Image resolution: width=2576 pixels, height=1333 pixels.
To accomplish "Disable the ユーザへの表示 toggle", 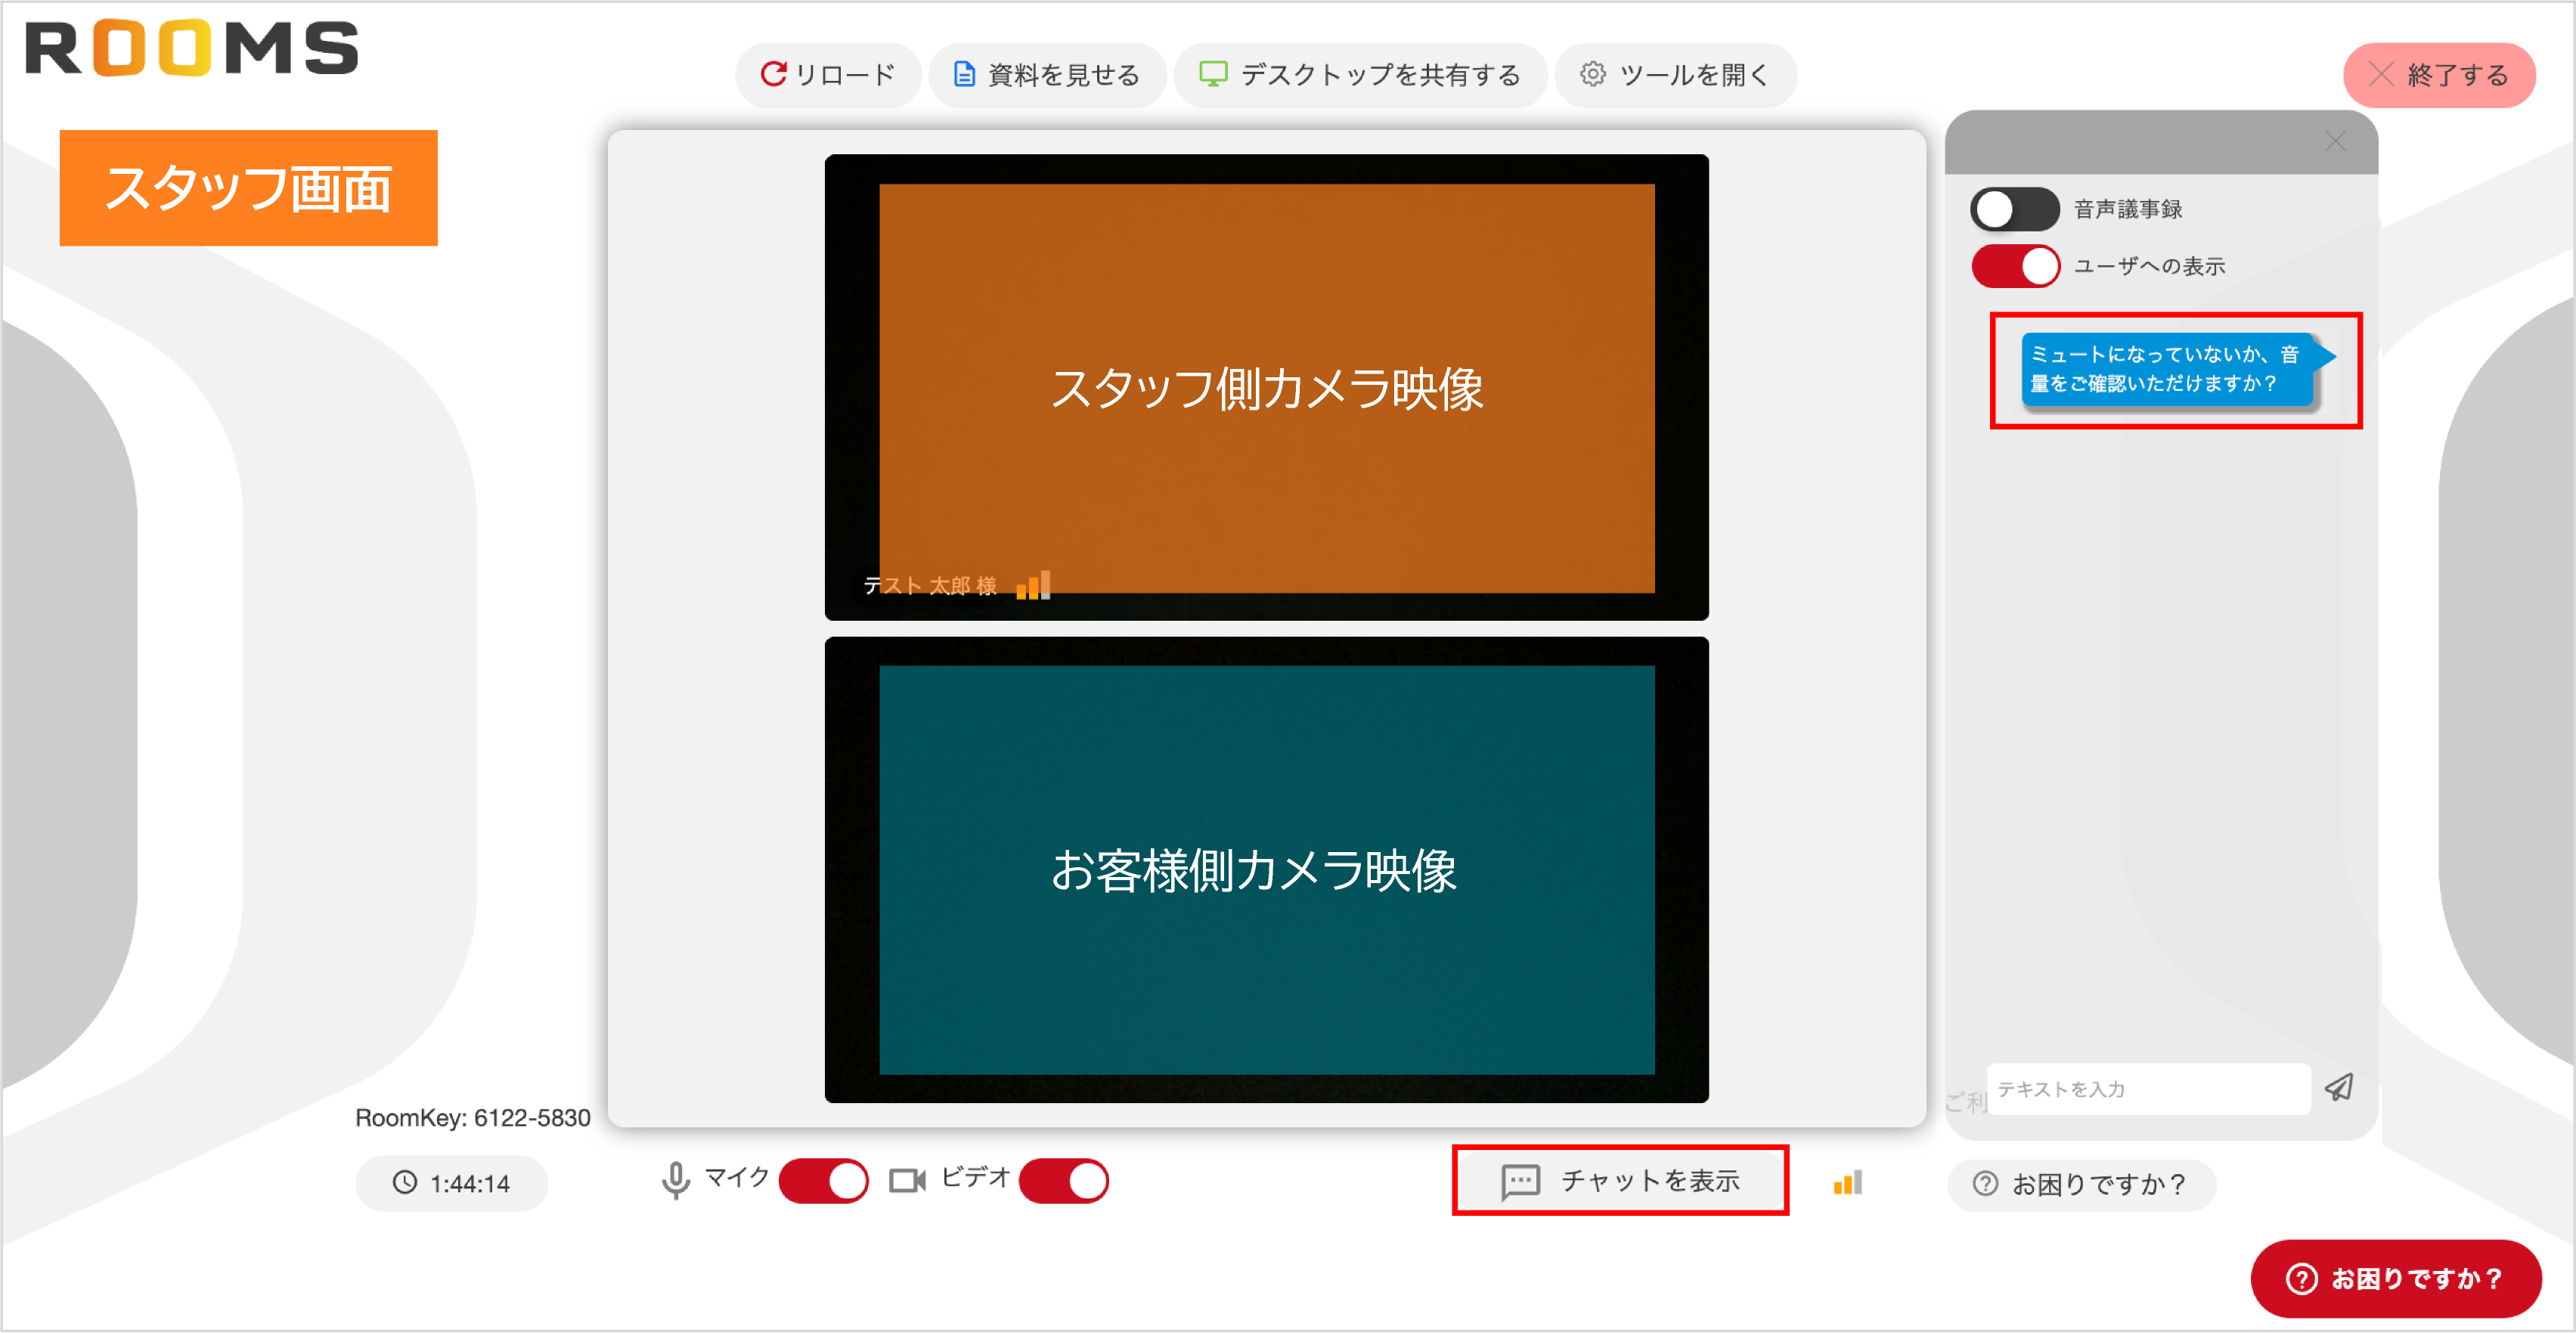I will [x=2014, y=266].
